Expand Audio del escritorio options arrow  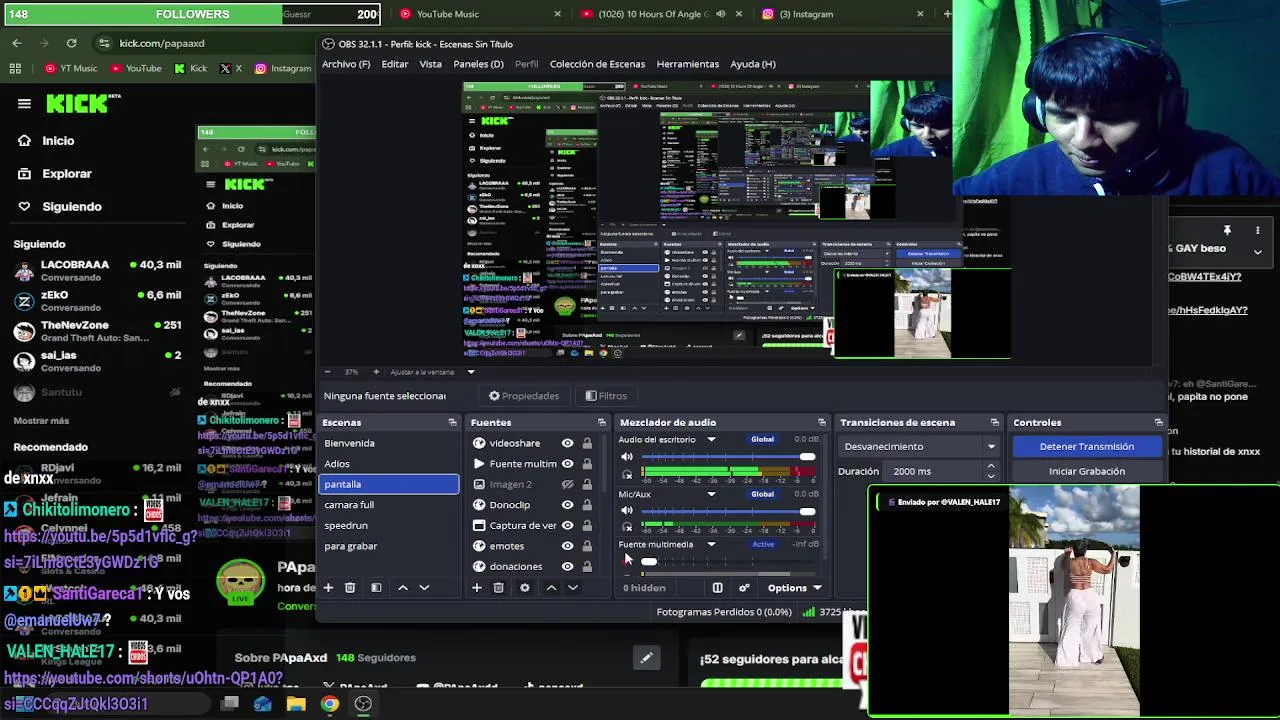tap(711, 440)
